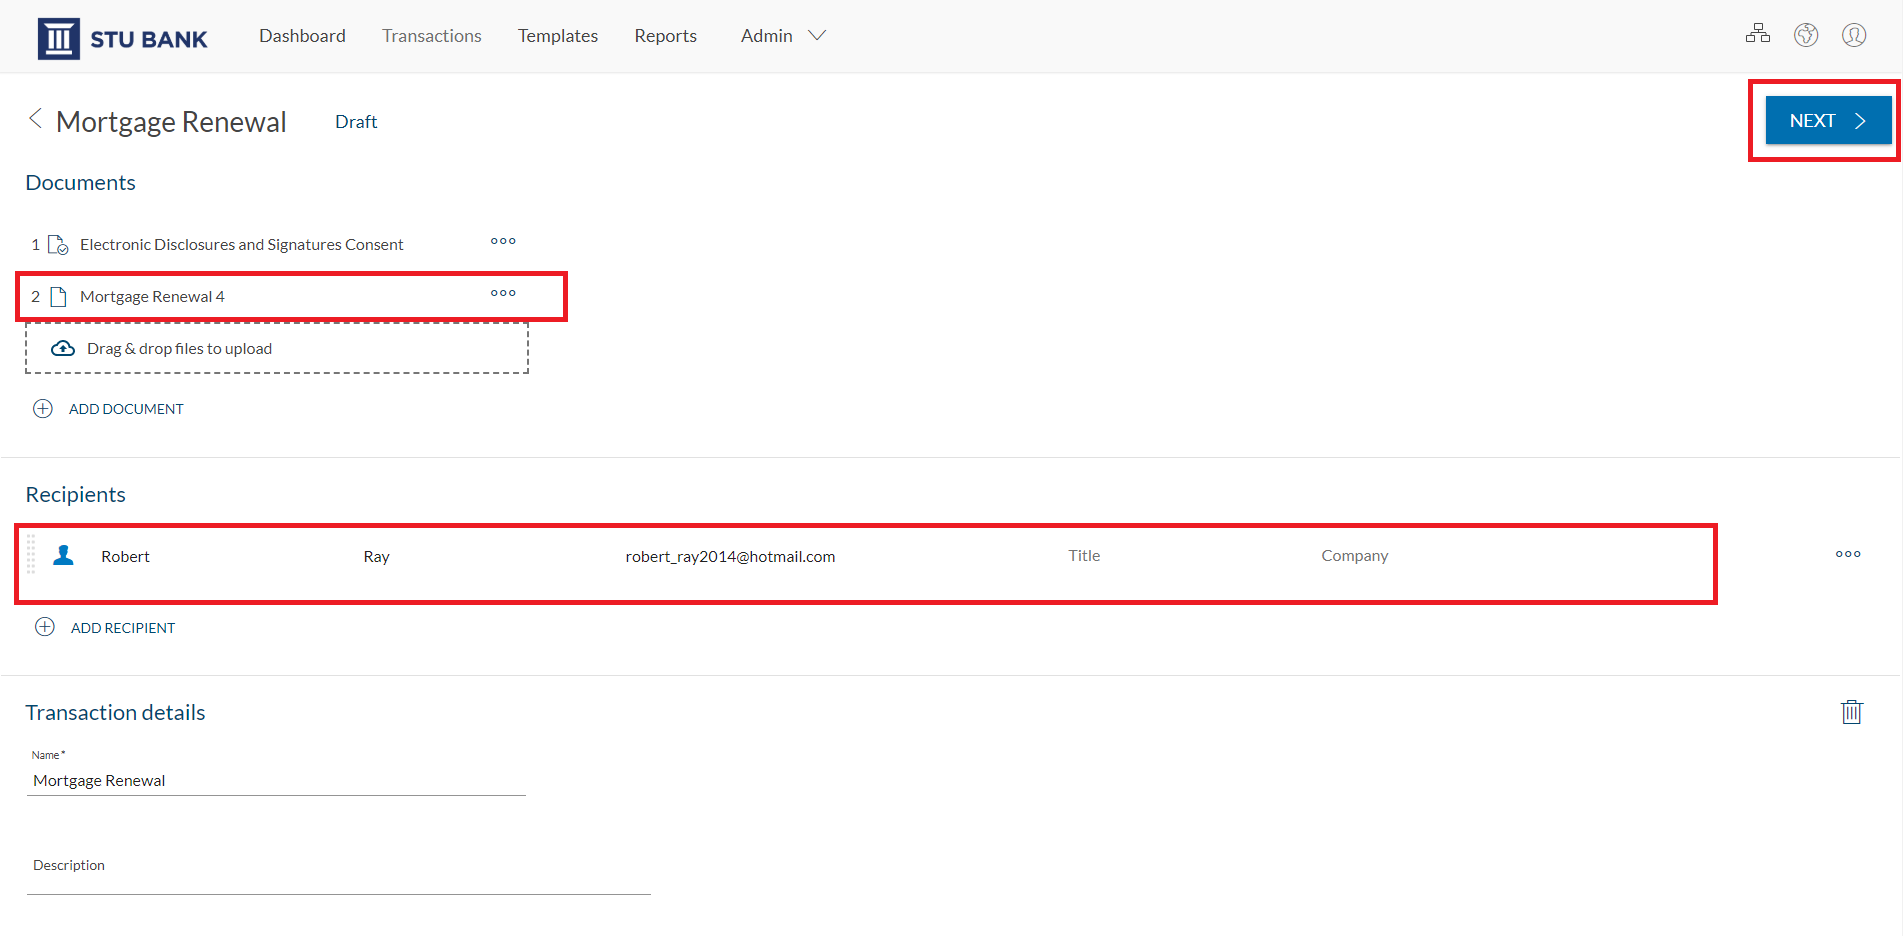Viewport: 1903px width, 936px height.
Task: Open the sender hierarchy icon in header
Action: (x=1757, y=35)
